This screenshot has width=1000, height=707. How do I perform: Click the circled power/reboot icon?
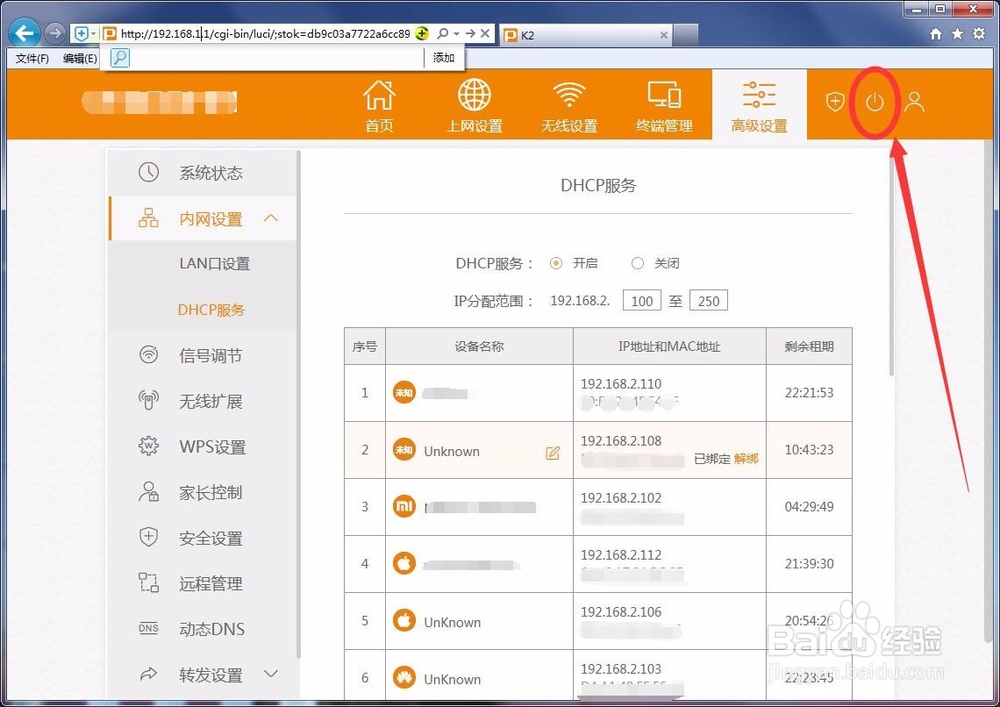(x=874, y=101)
